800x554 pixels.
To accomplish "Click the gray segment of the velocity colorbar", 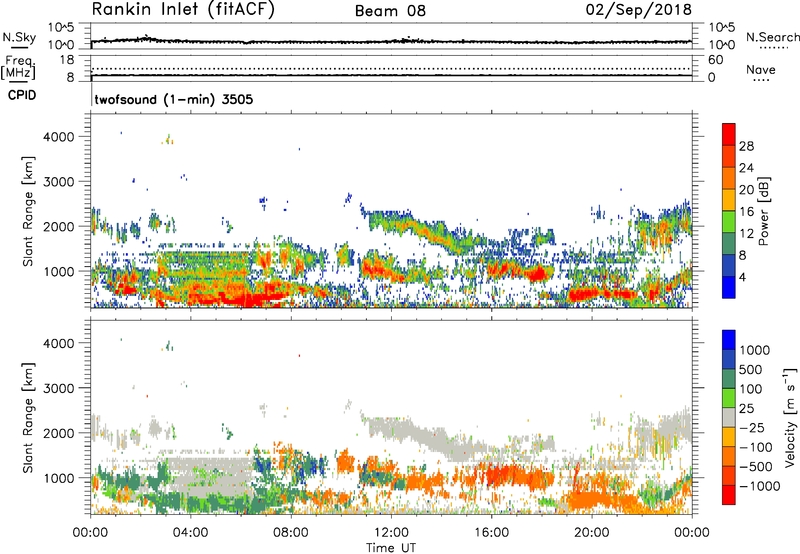I will click(x=729, y=417).
